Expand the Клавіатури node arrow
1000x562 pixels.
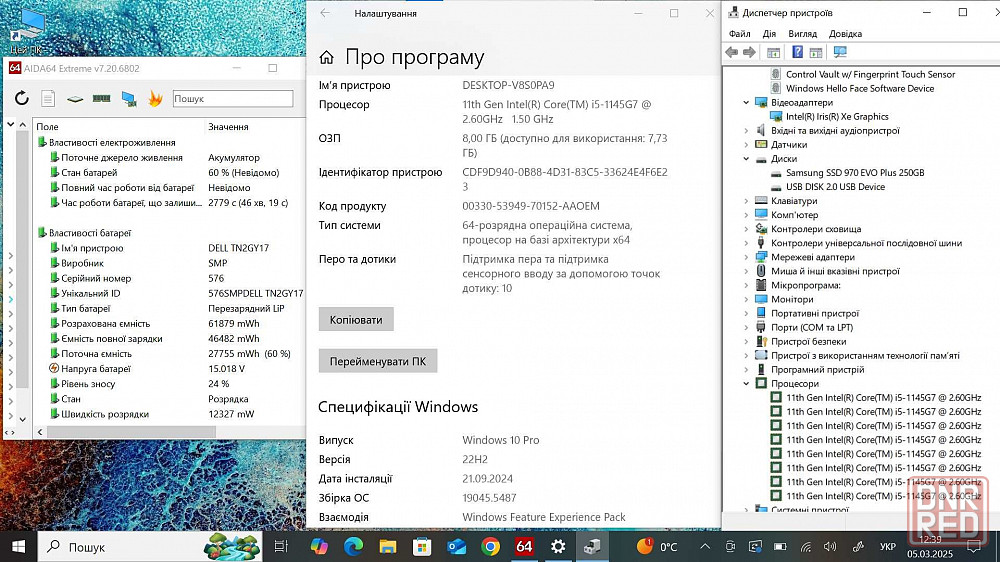(x=746, y=200)
